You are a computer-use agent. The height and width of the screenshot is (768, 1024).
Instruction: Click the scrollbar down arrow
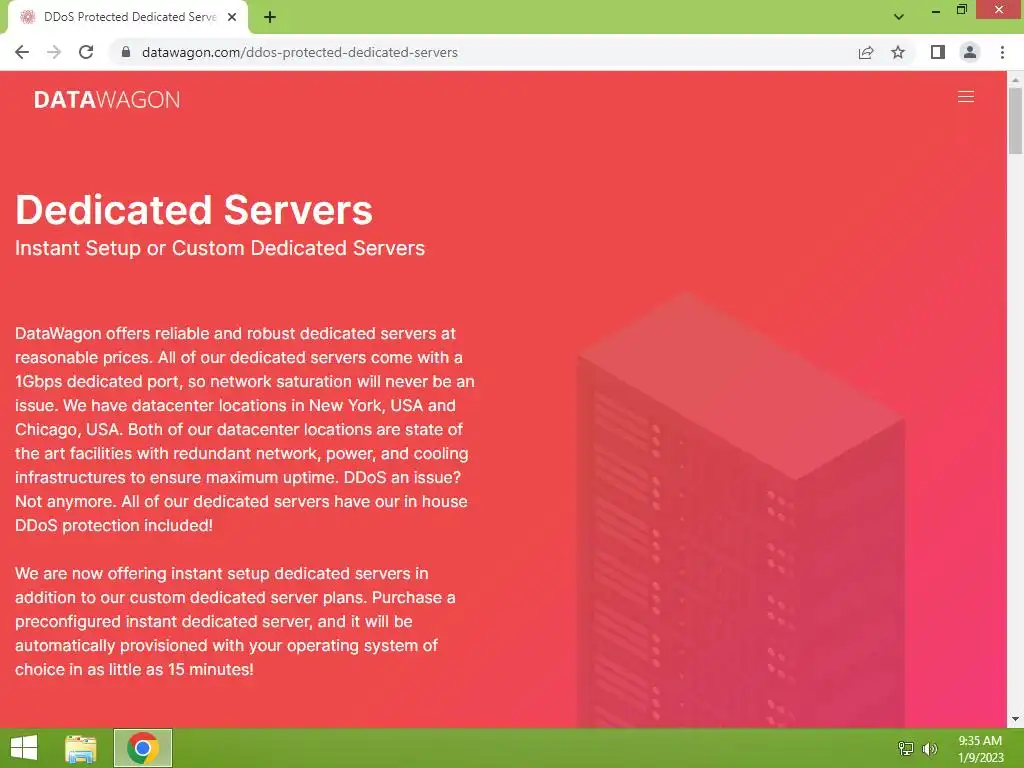1015,720
